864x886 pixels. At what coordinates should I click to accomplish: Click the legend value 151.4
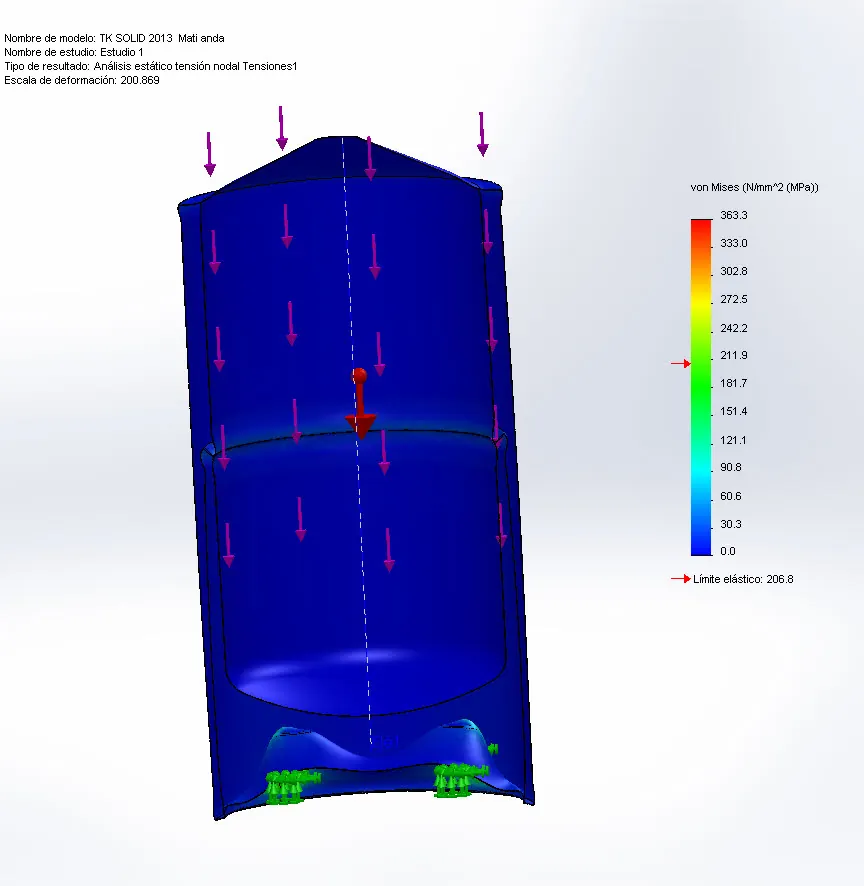(733, 411)
